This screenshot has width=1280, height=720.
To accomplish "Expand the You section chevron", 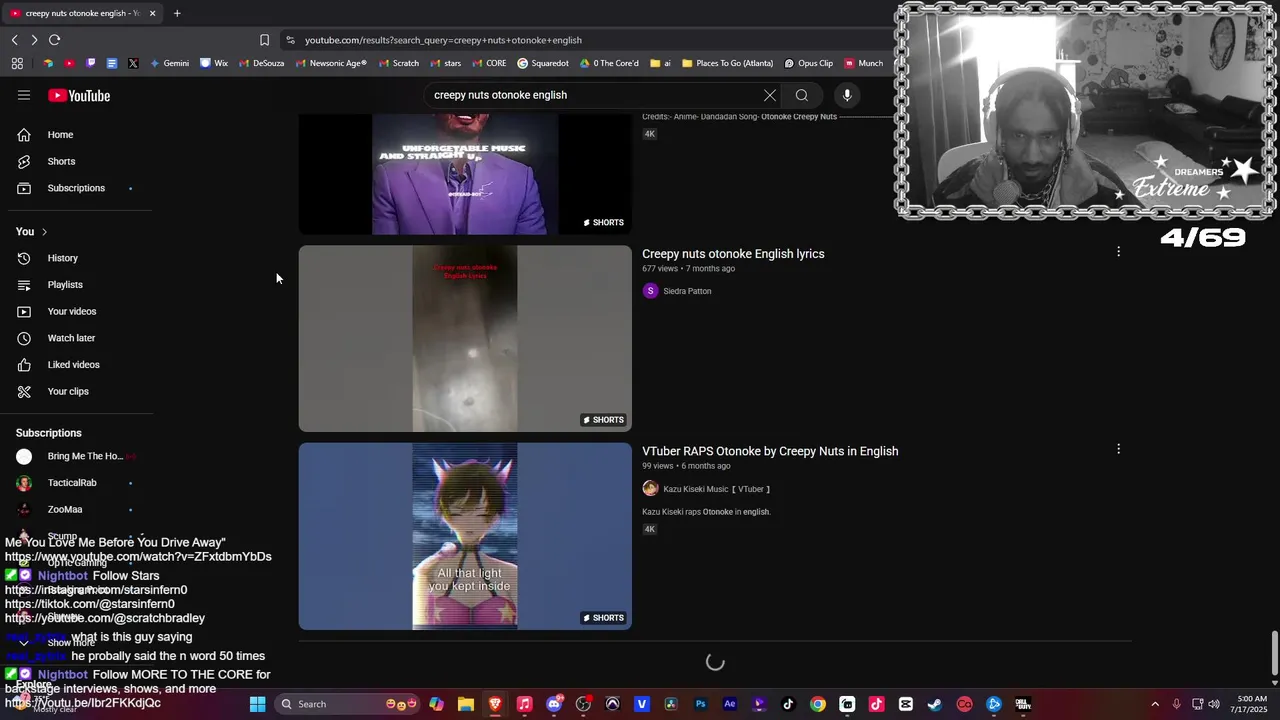I will coord(44,232).
